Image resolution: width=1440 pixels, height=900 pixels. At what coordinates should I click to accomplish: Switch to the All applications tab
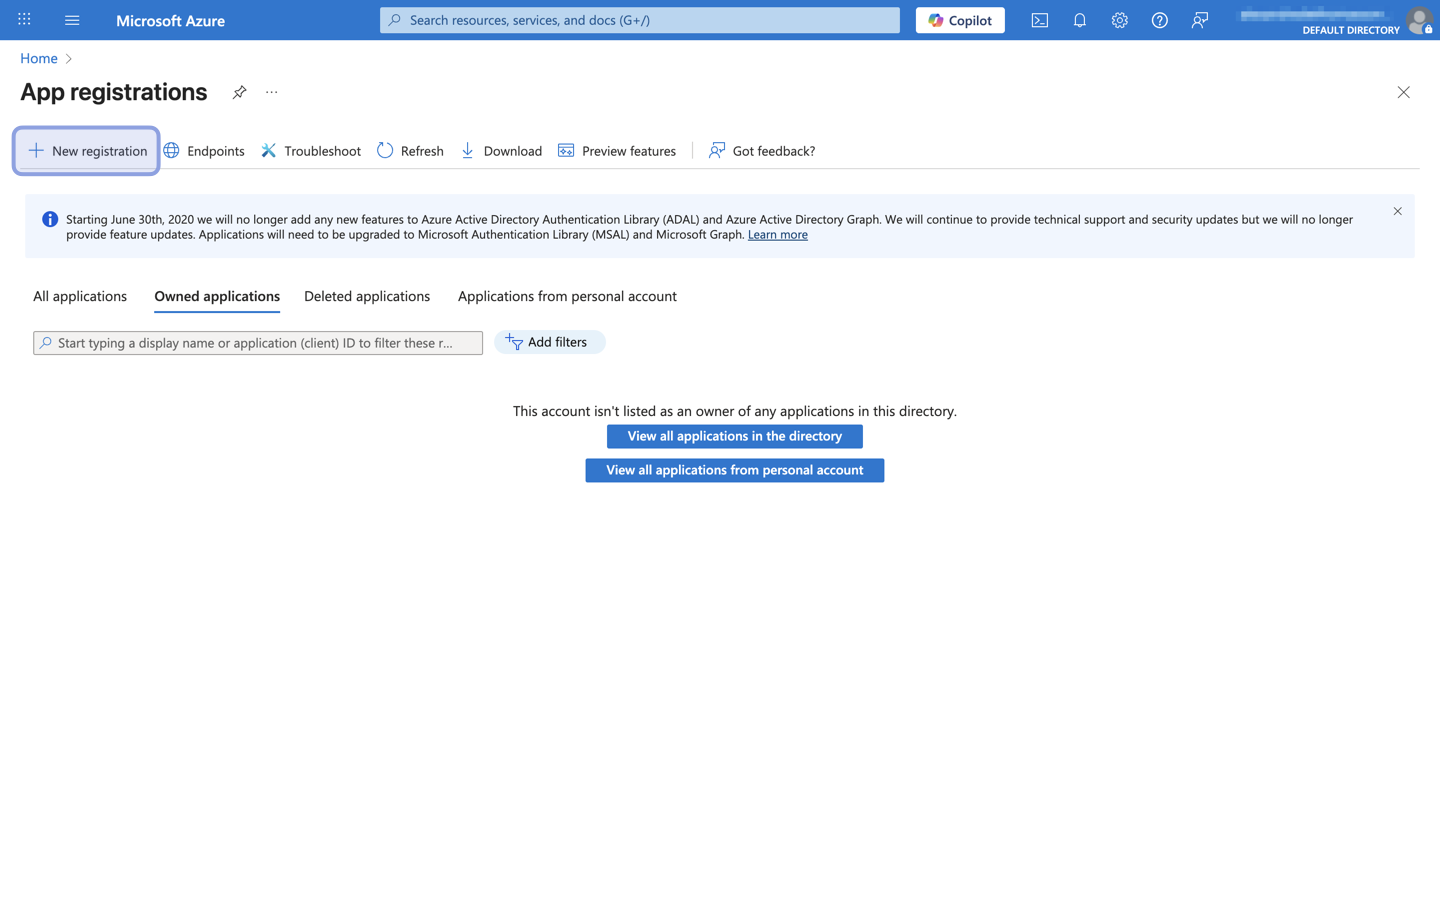(x=80, y=296)
